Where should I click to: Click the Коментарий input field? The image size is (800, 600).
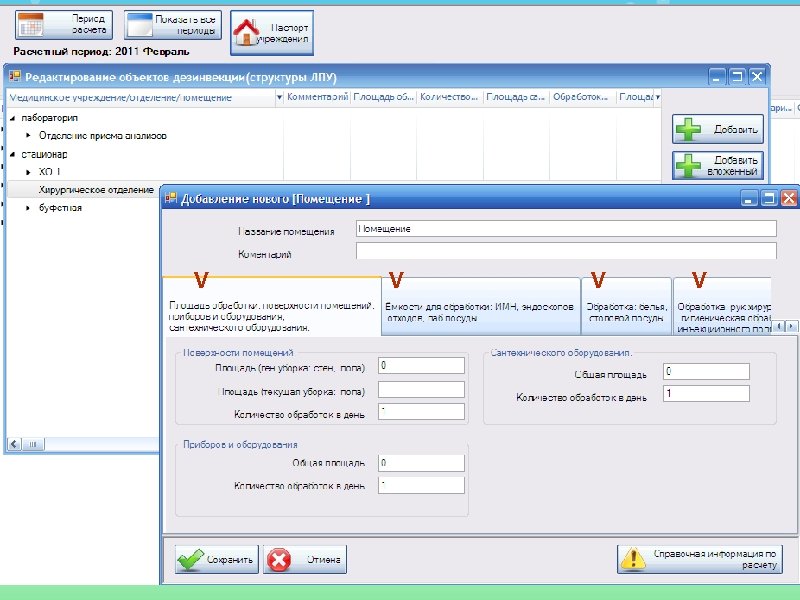(x=566, y=251)
